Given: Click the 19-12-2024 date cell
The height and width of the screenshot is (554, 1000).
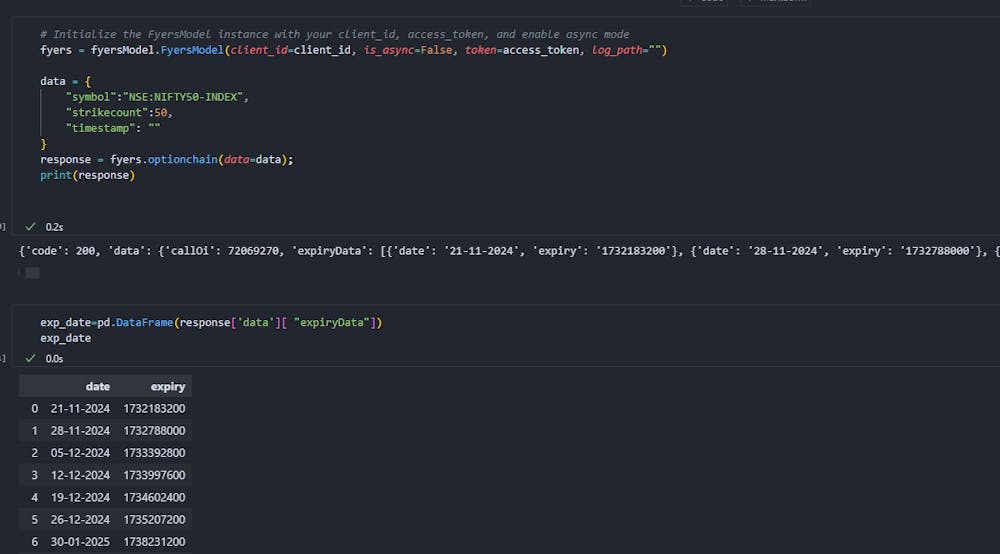Looking at the screenshot, I should pyautogui.click(x=80, y=497).
